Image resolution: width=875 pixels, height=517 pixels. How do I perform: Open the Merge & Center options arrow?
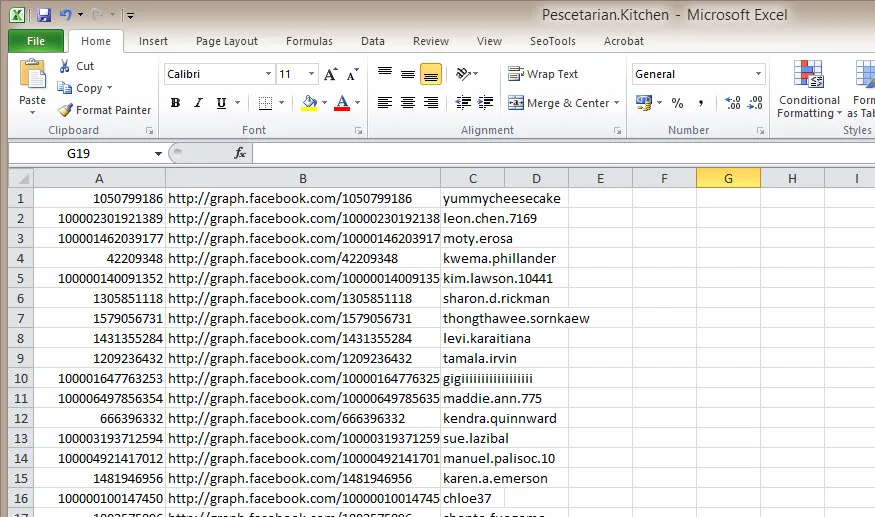pos(617,103)
